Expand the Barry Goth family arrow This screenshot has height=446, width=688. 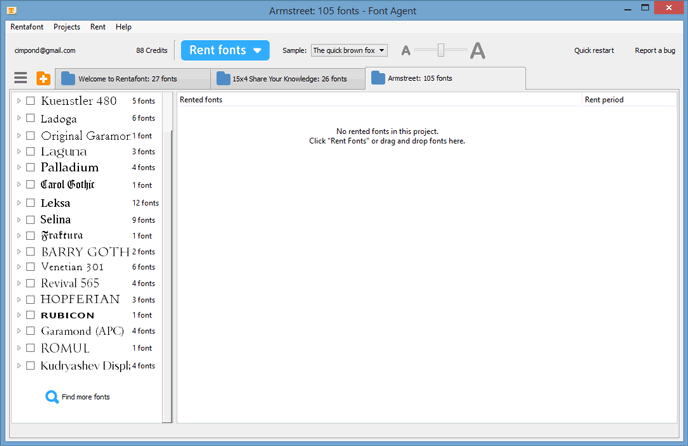pyautogui.click(x=18, y=252)
